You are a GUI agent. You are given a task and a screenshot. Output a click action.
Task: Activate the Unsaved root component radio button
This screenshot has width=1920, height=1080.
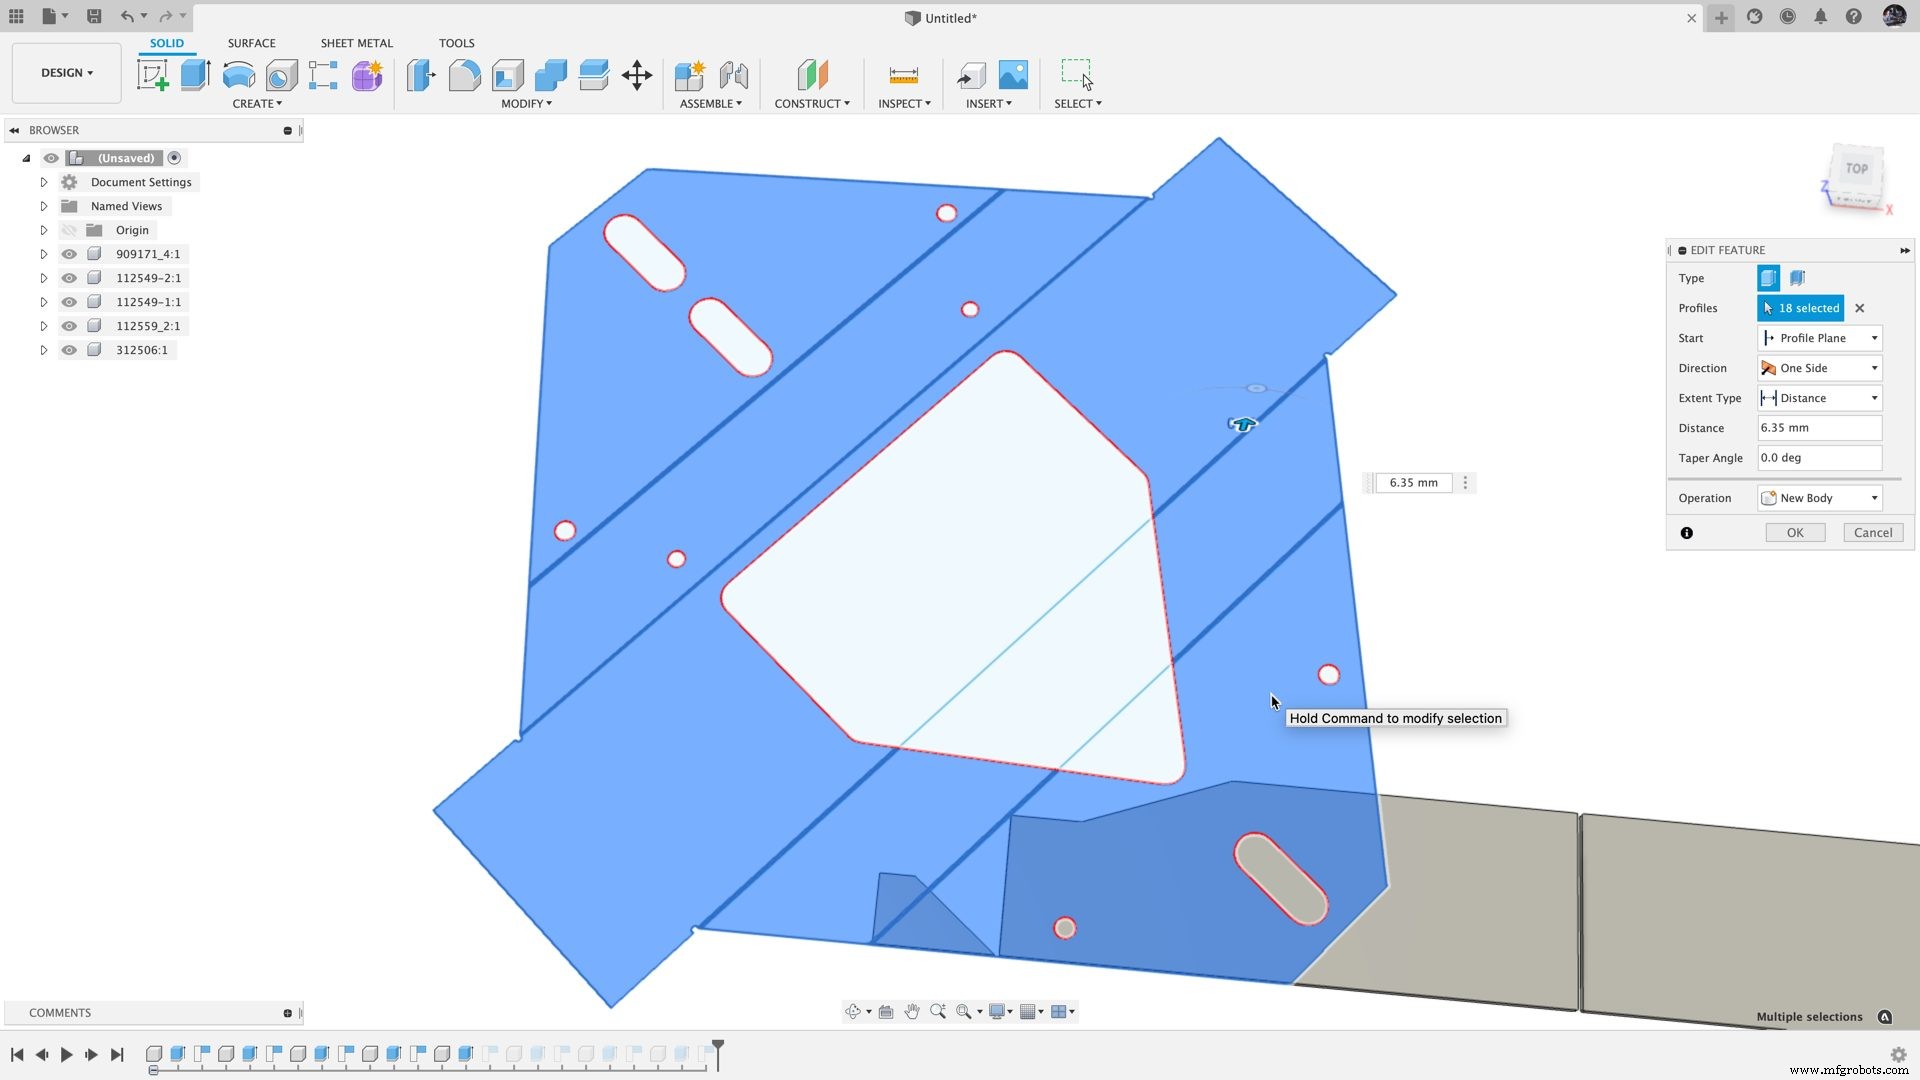pyautogui.click(x=174, y=157)
